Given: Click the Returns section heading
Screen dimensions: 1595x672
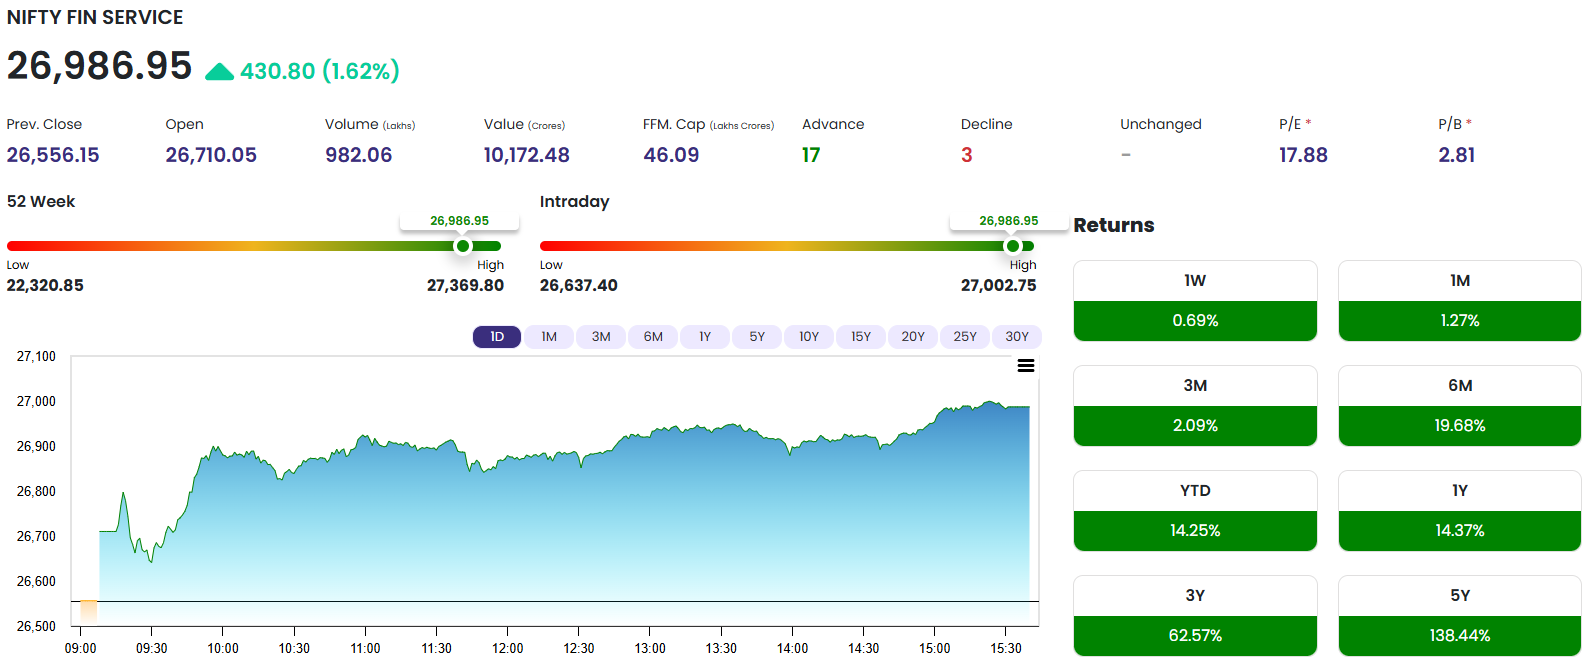Looking at the screenshot, I should (1114, 225).
